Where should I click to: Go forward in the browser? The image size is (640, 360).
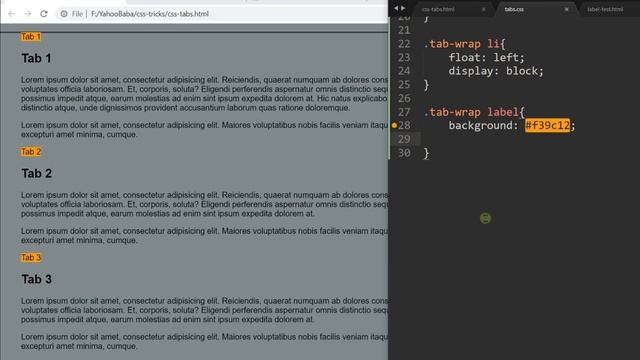27,14
